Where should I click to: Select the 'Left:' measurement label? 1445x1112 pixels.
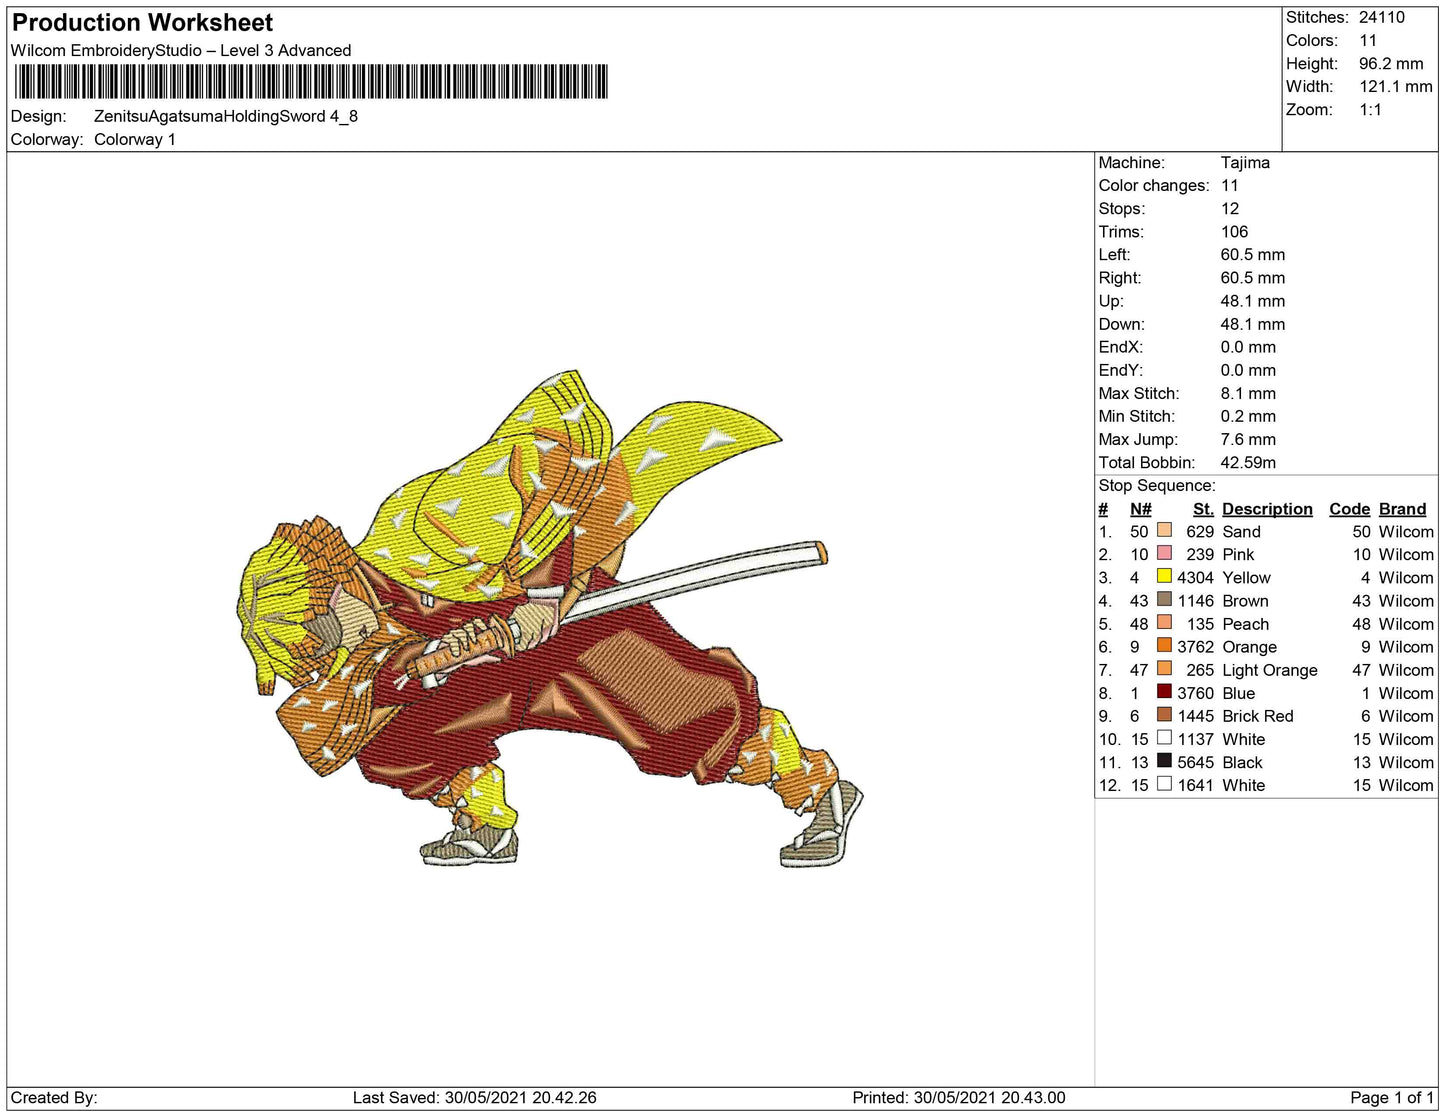[x=1115, y=254]
